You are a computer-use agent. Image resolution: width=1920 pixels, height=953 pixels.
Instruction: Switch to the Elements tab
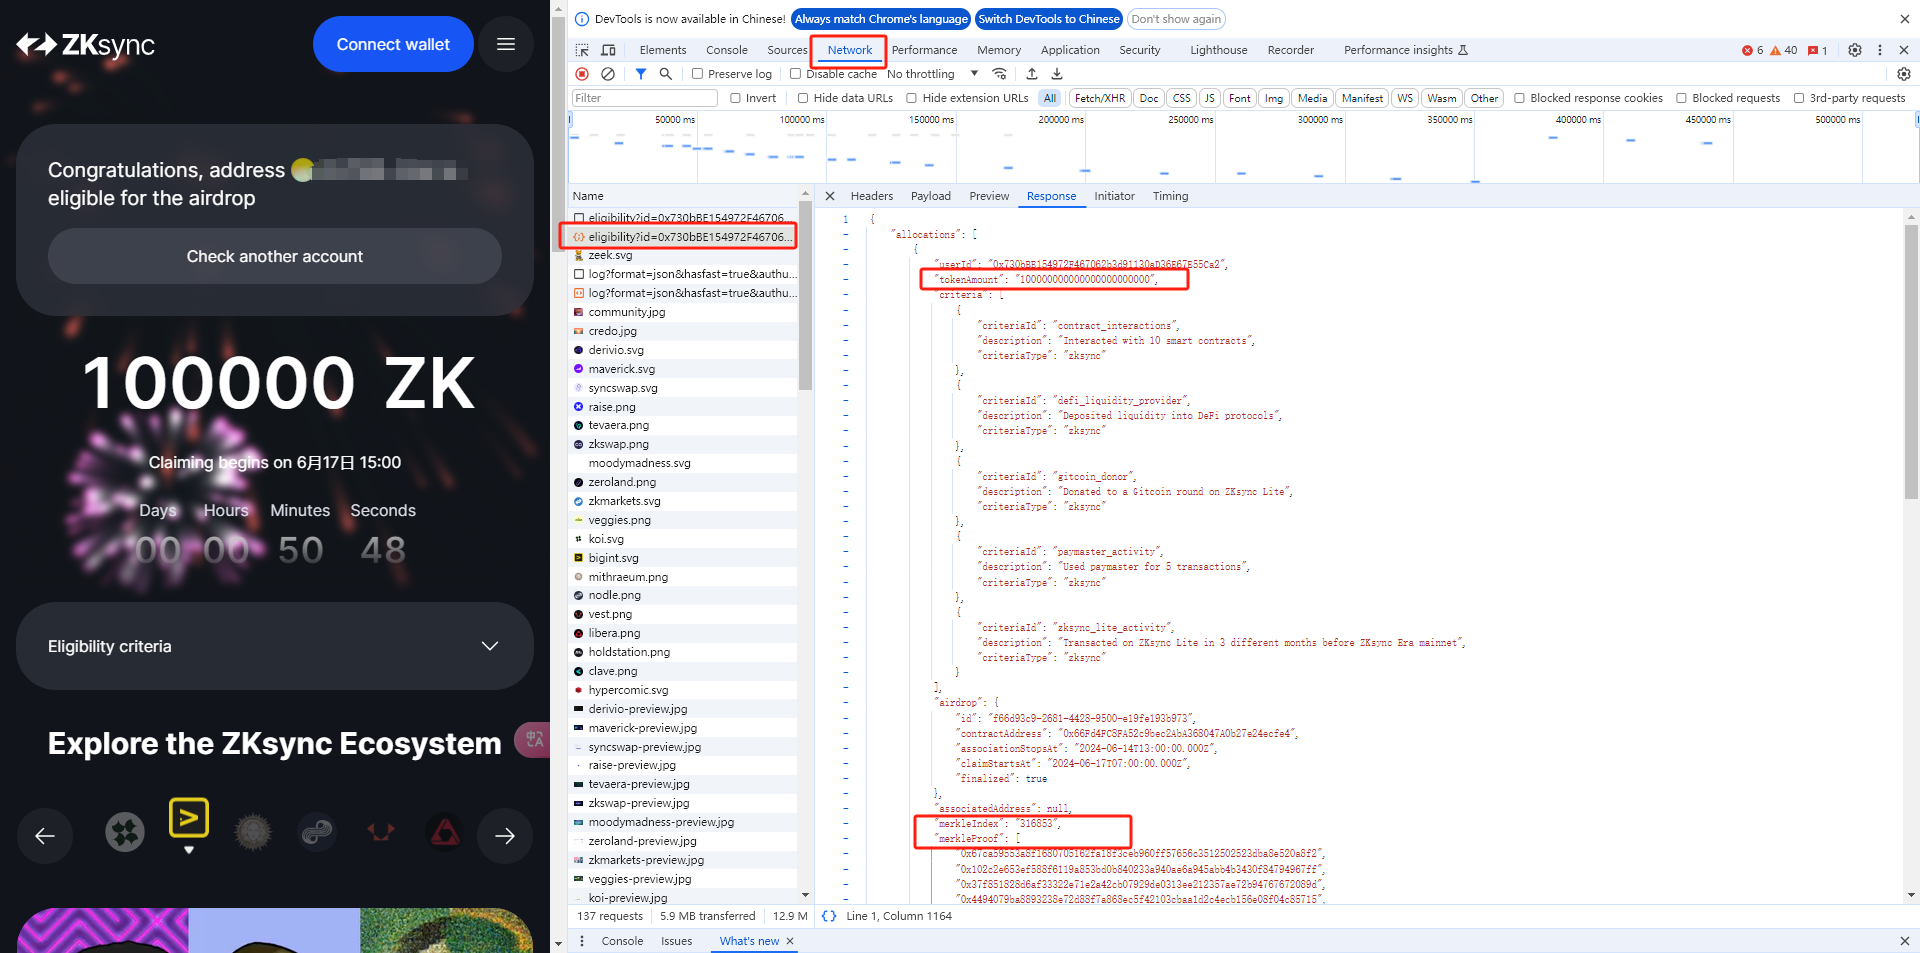point(663,50)
